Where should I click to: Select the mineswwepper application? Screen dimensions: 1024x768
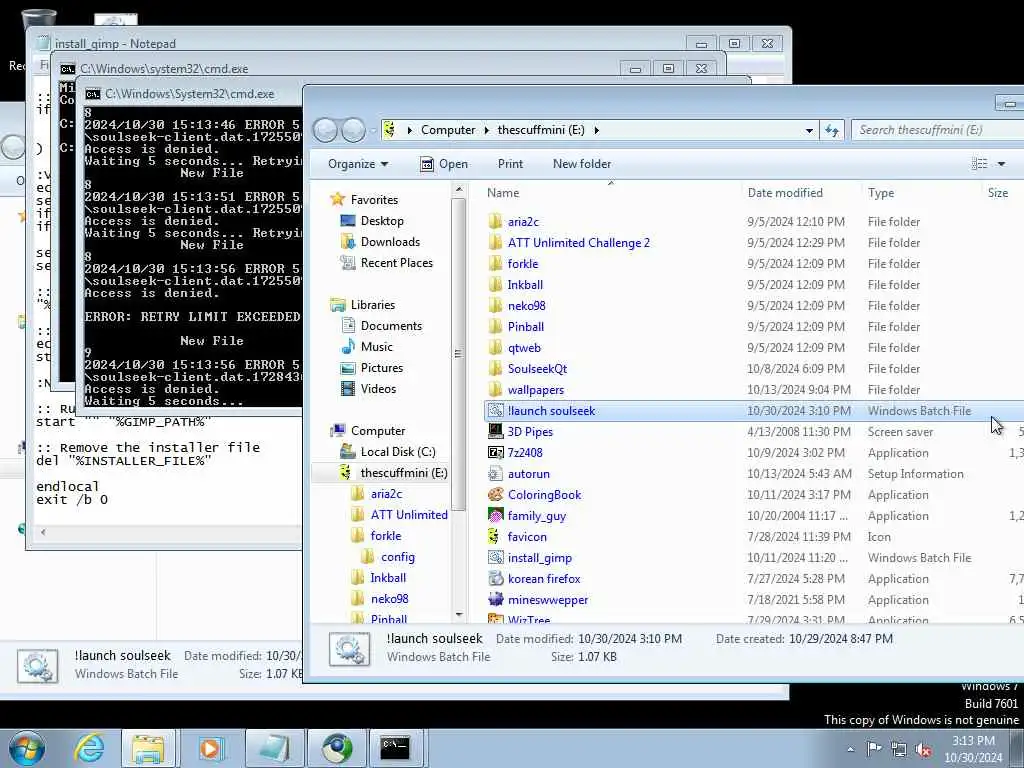point(547,600)
